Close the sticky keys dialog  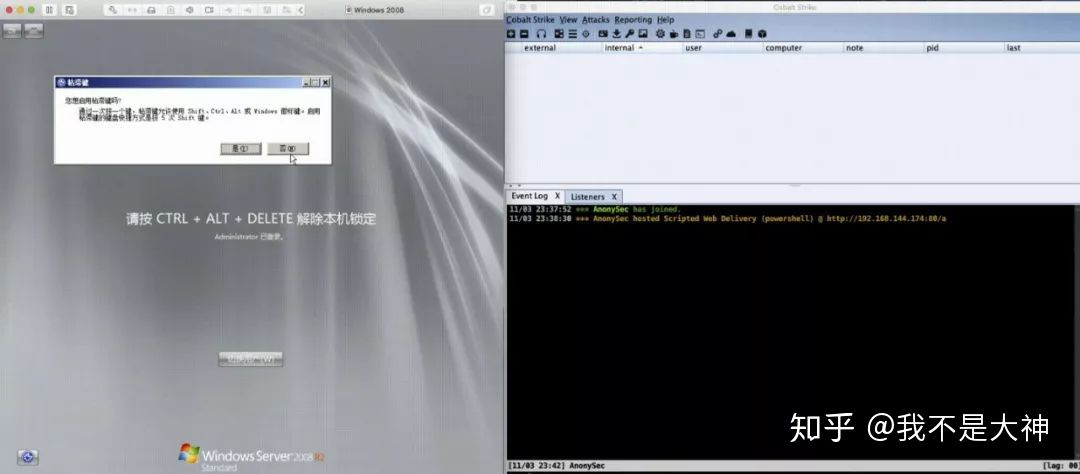pyautogui.click(x=325, y=82)
